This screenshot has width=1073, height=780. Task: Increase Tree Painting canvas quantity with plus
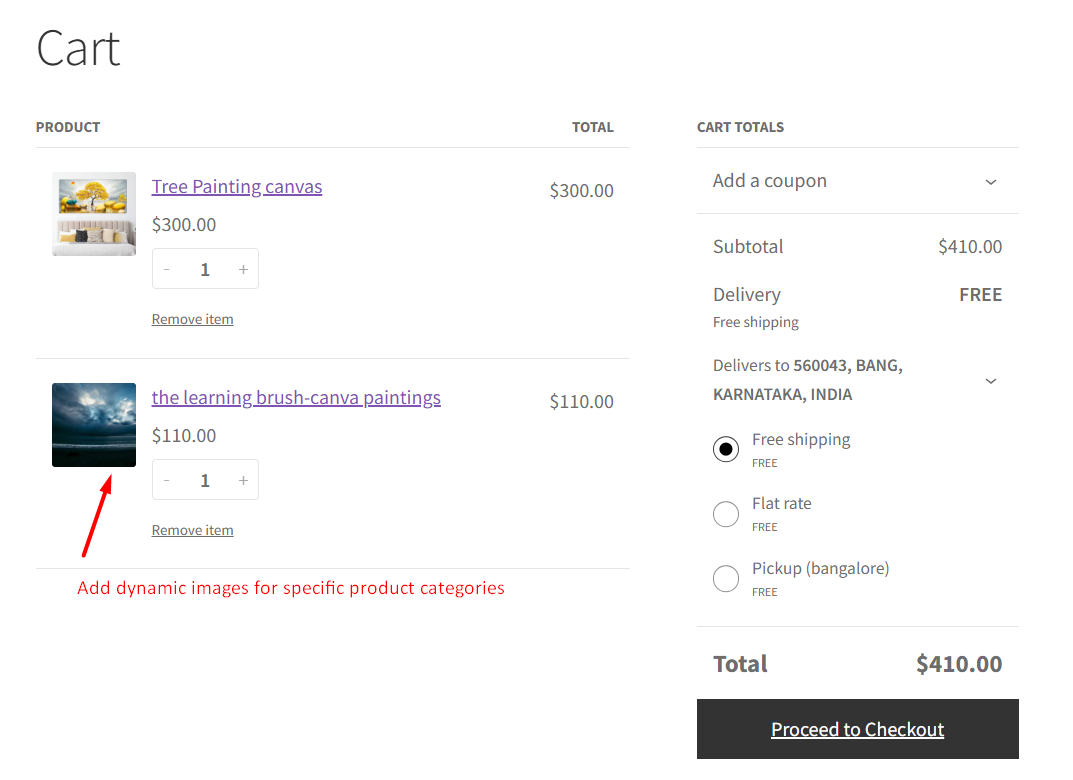click(x=243, y=269)
